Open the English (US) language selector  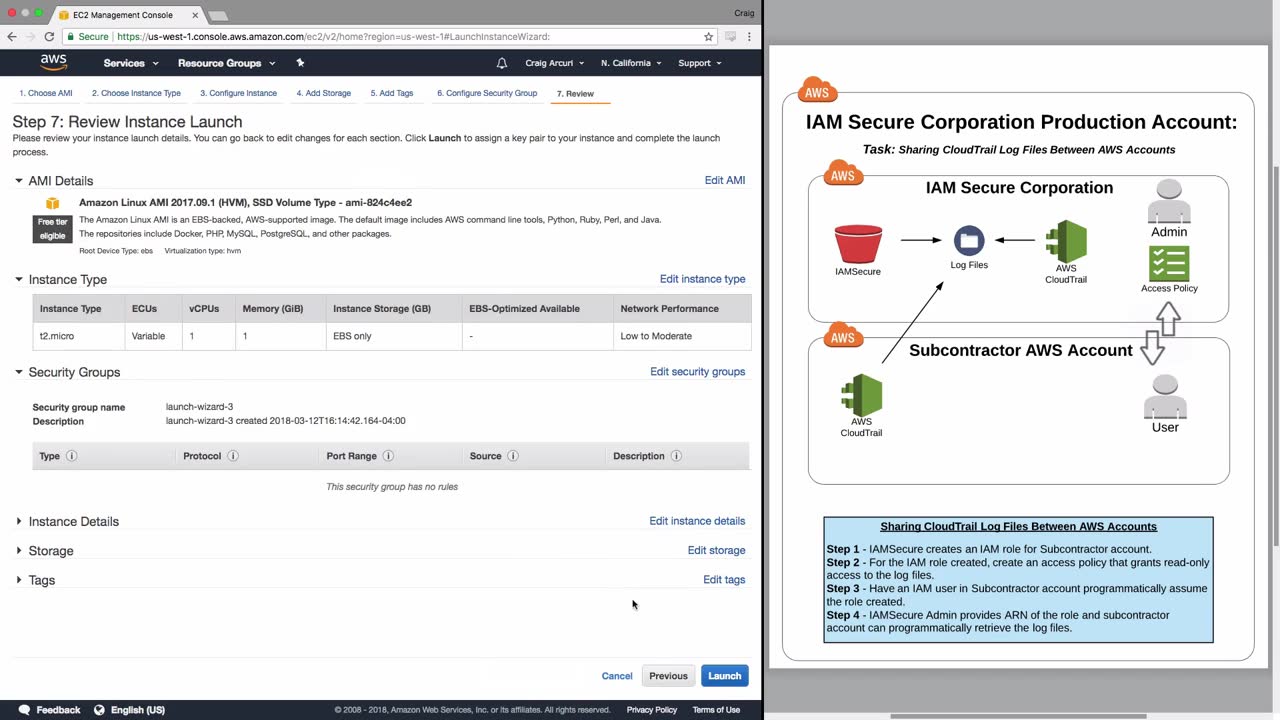(138, 710)
